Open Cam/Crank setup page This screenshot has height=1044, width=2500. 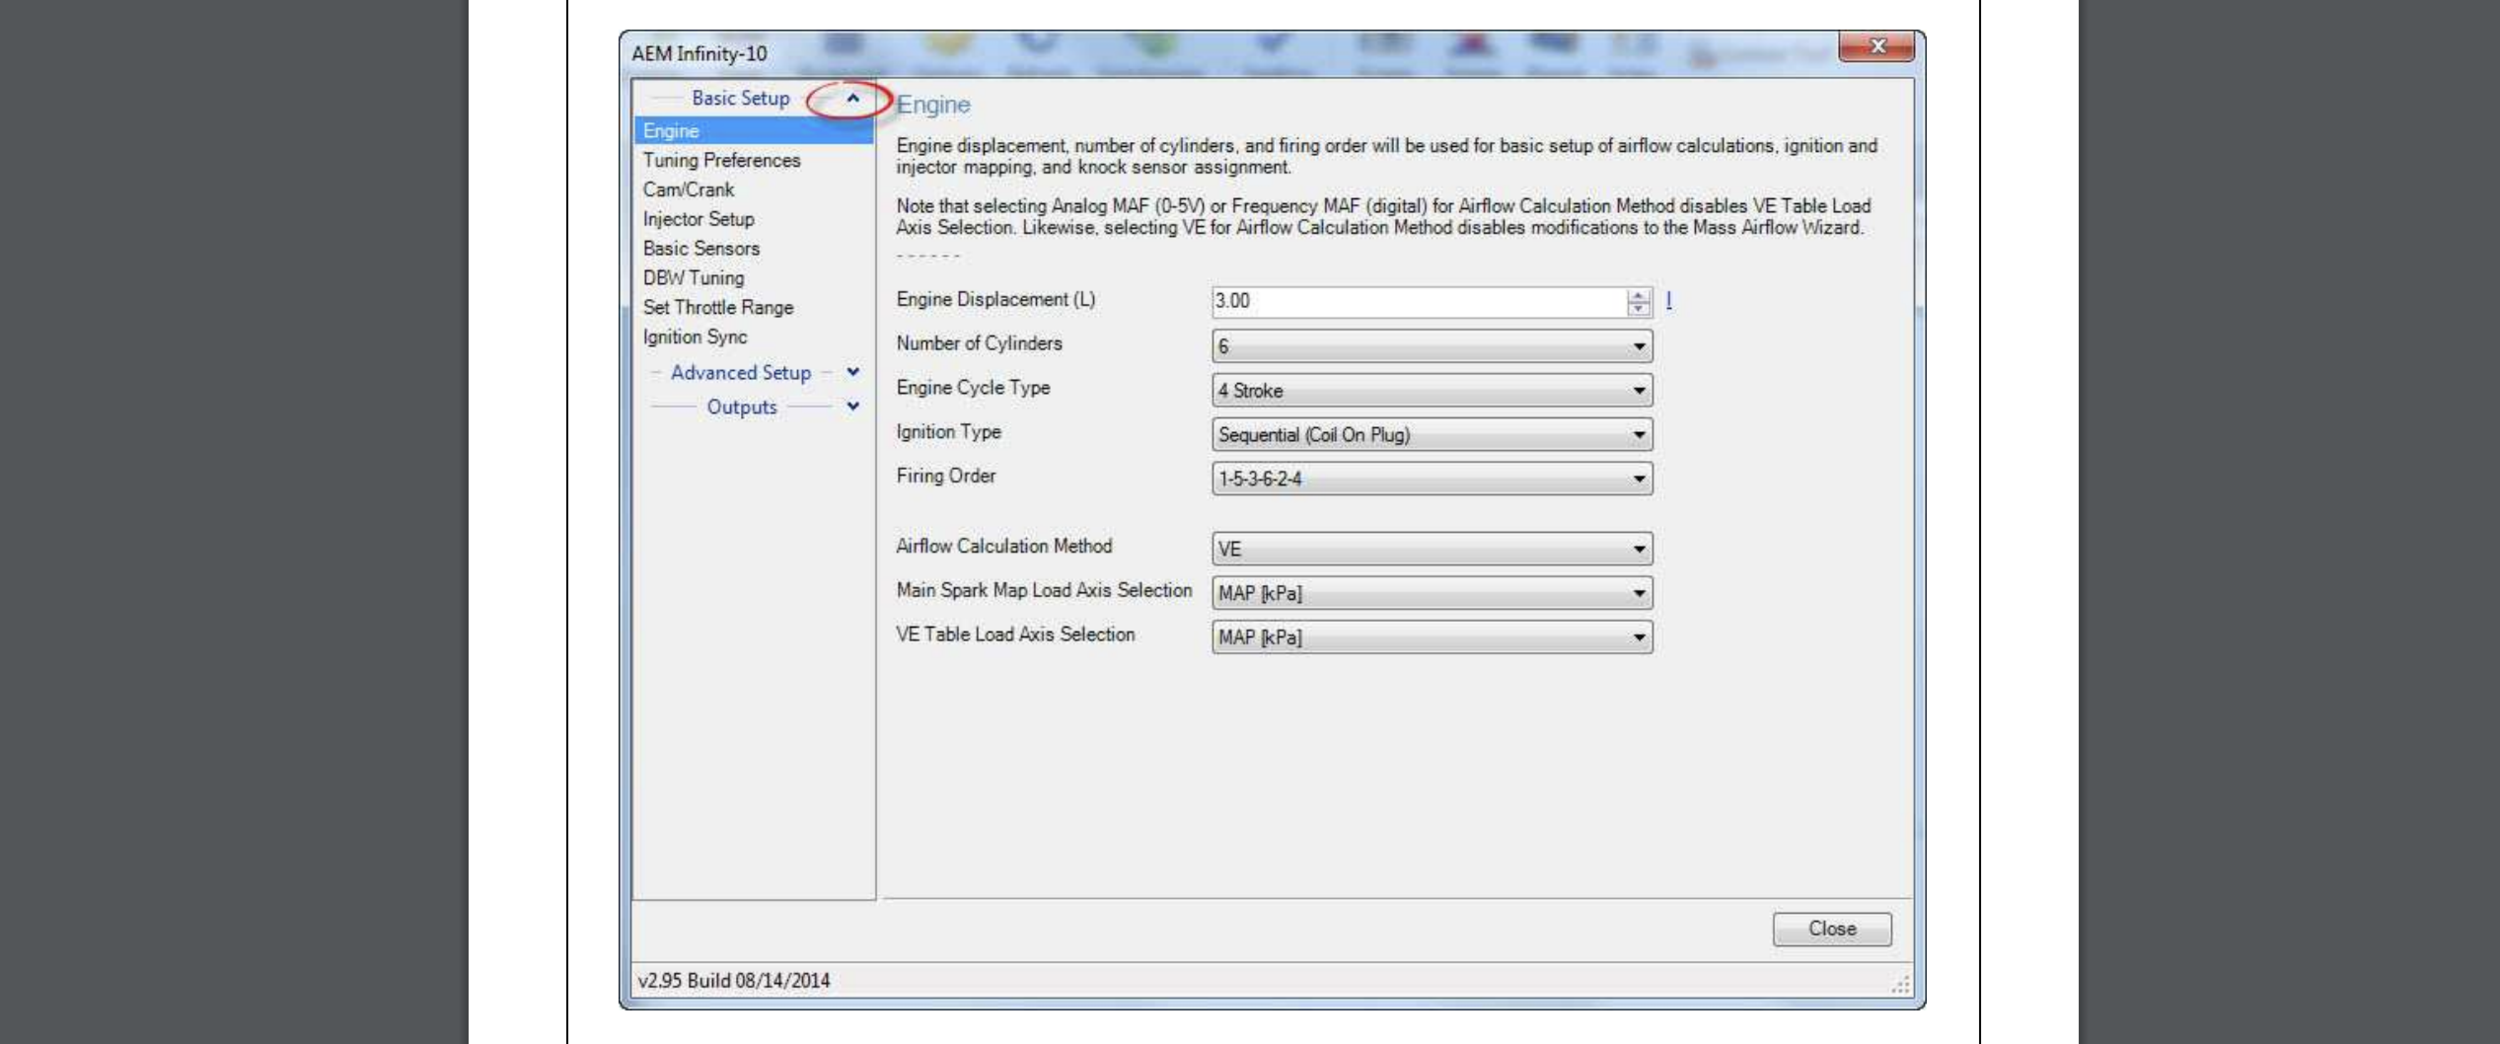tap(688, 189)
